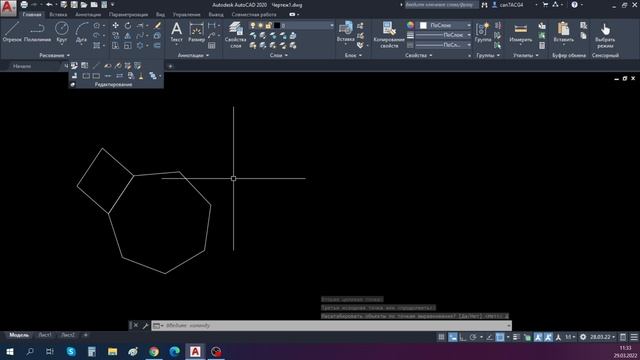Open the AutoCAD application menu logo
The image size is (640, 360).
pos(8,8)
